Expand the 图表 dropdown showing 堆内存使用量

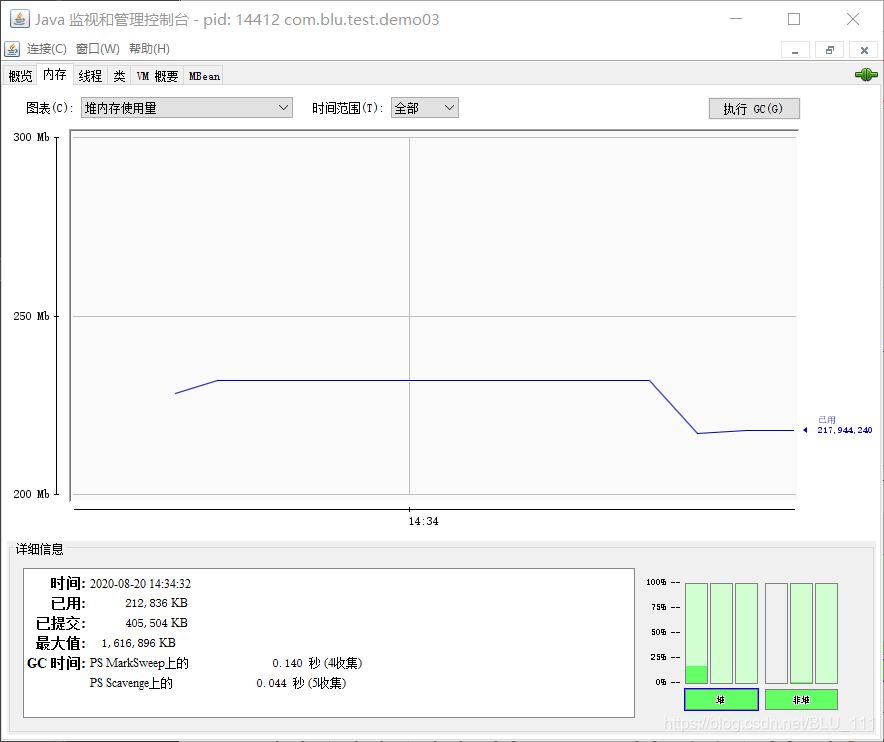pyautogui.click(x=187, y=108)
